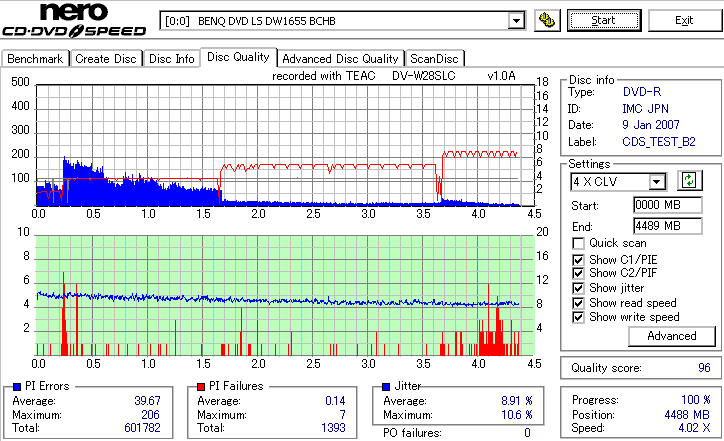
Task: Disable Show jitter checkbox
Action: coord(578,288)
